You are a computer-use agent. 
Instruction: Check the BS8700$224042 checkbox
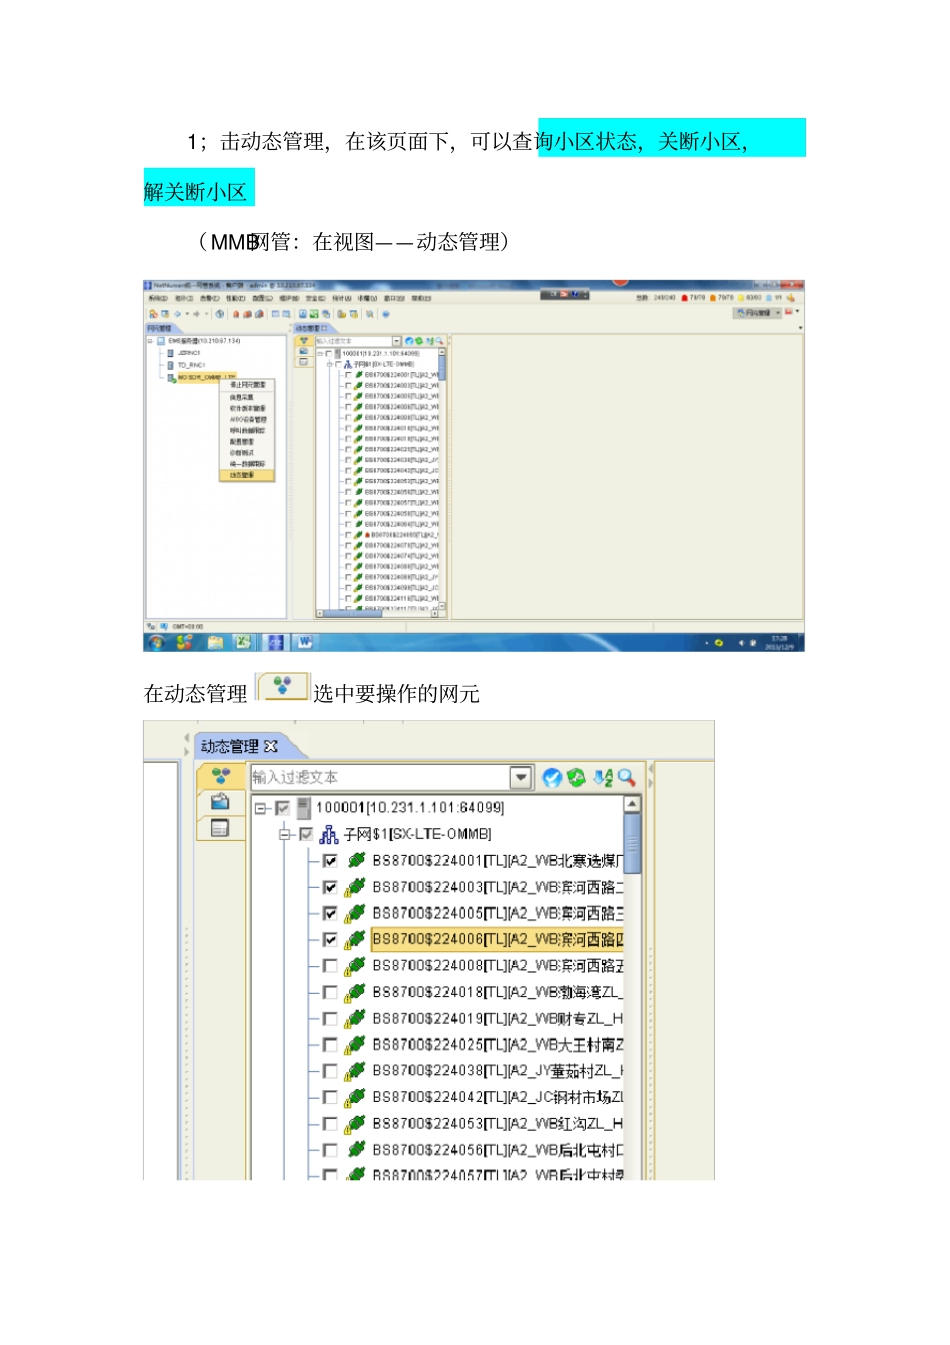click(x=329, y=1097)
